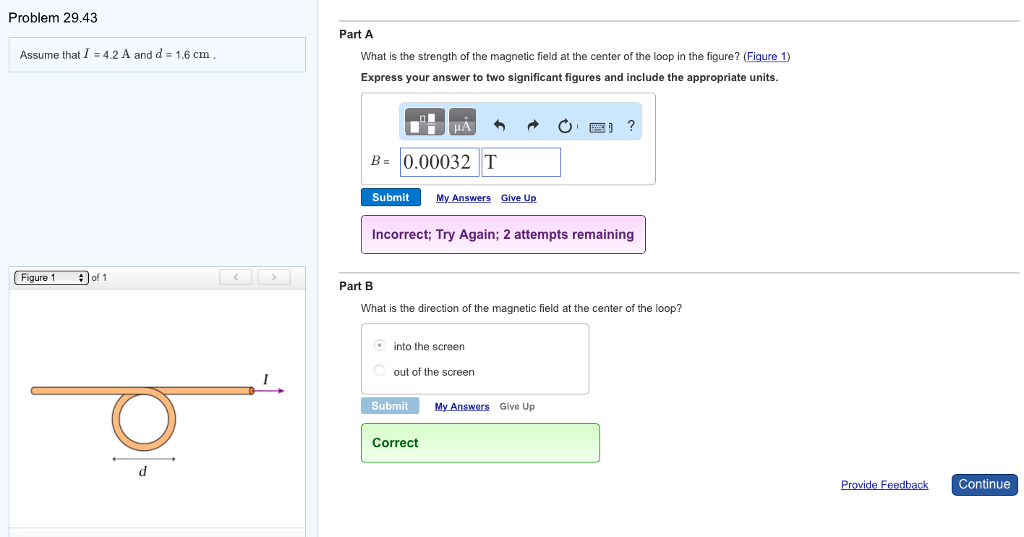1024x537 pixels.
Task: Click the 'Part B' heading
Action: pyautogui.click(x=356, y=286)
